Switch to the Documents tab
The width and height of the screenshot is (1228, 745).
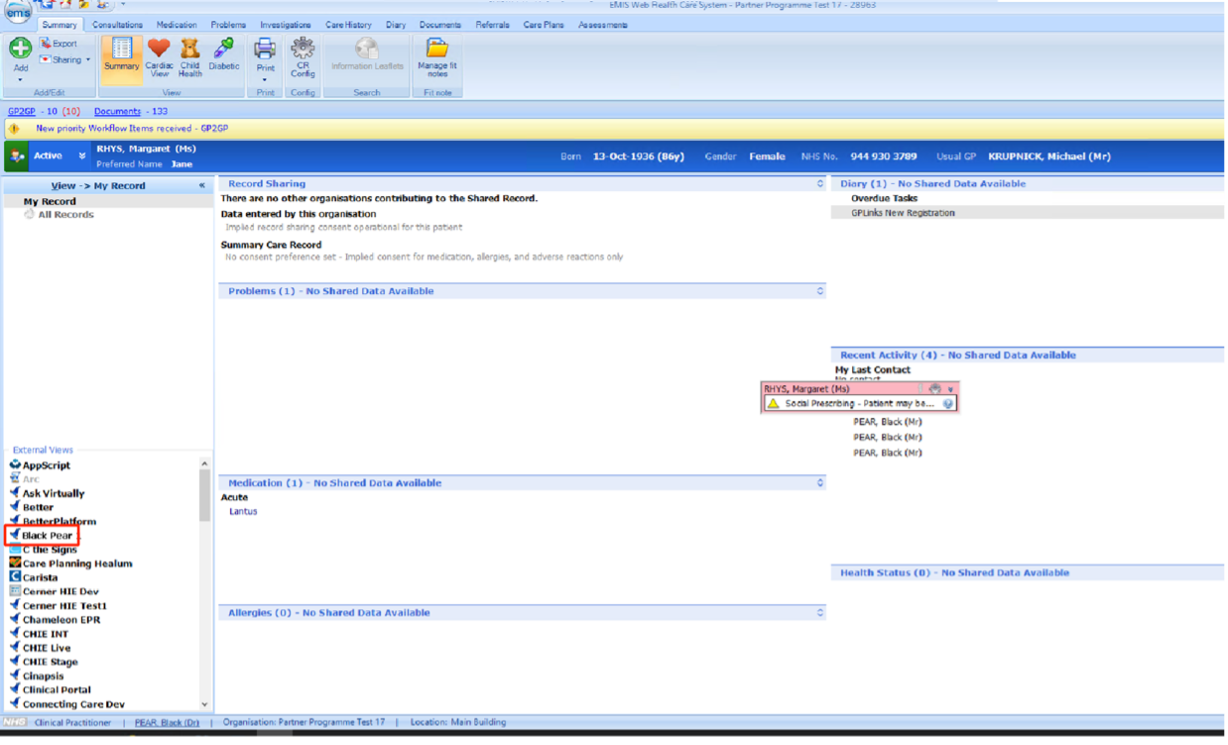[440, 25]
